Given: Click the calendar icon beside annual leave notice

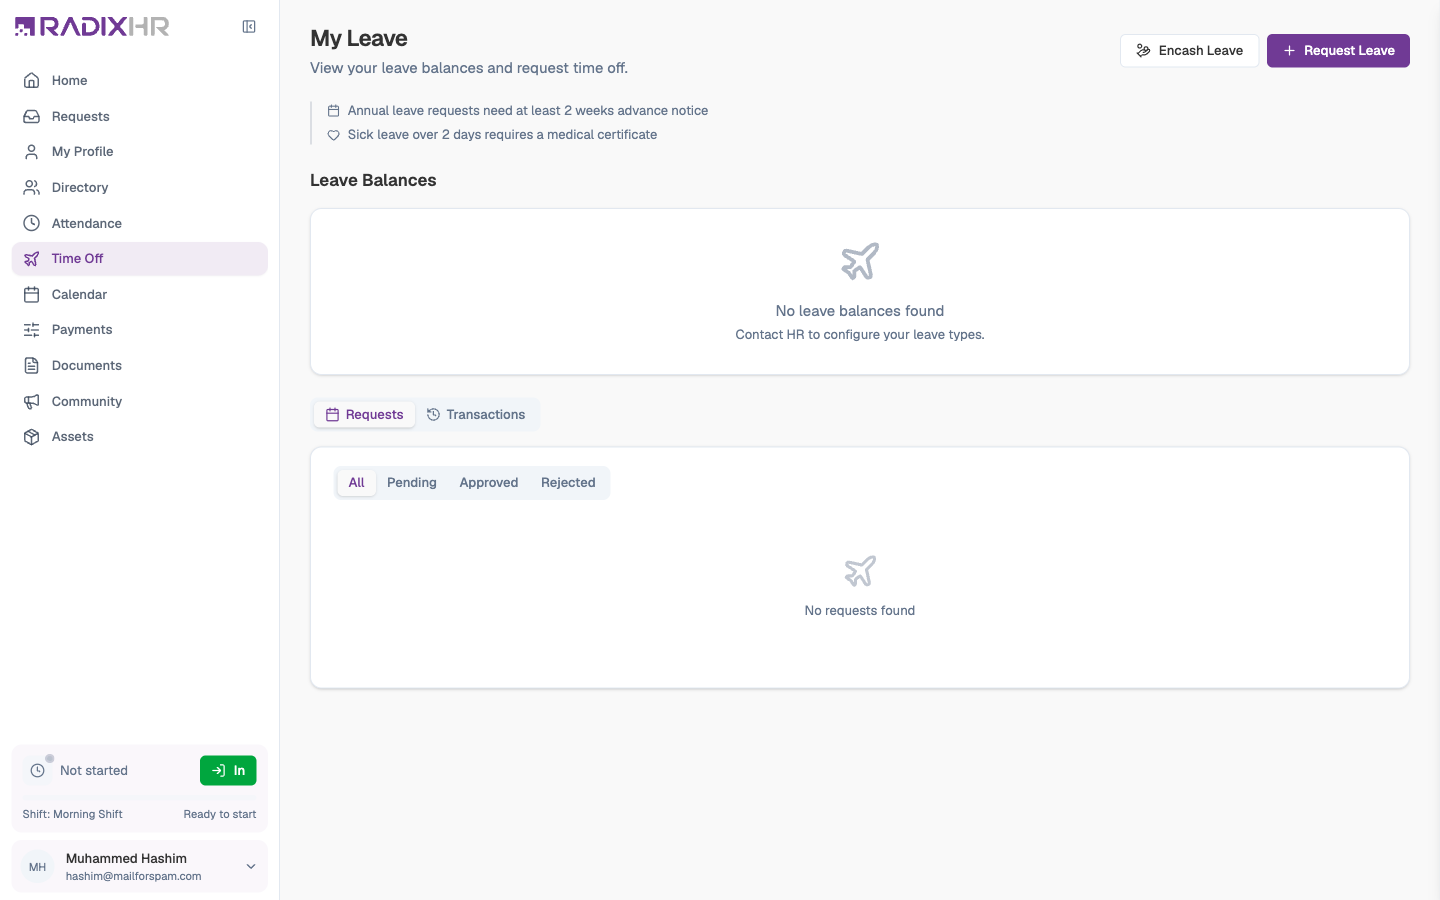Looking at the screenshot, I should 334,111.
